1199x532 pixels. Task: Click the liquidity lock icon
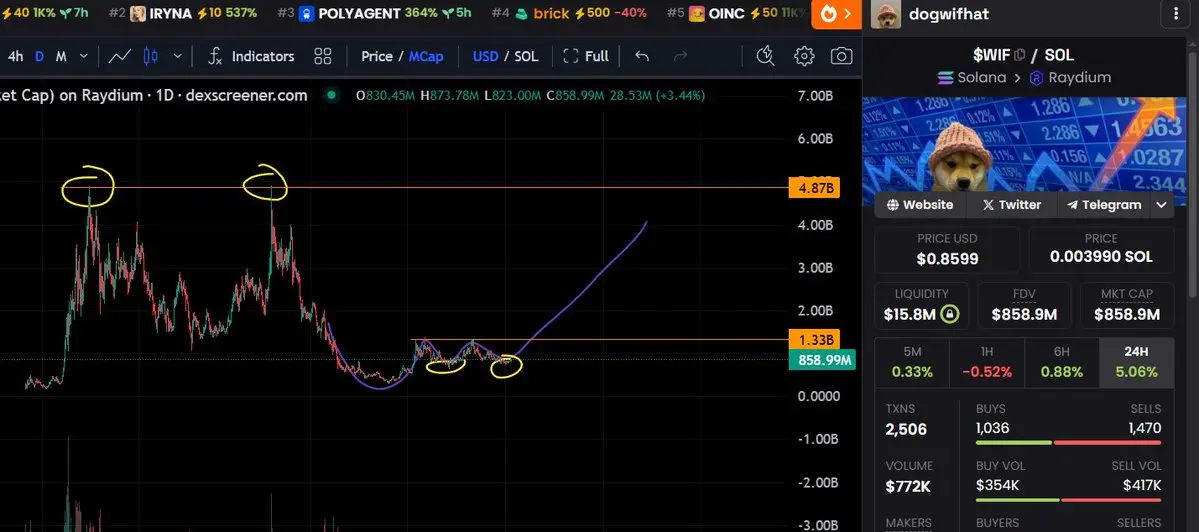tap(950, 313)
